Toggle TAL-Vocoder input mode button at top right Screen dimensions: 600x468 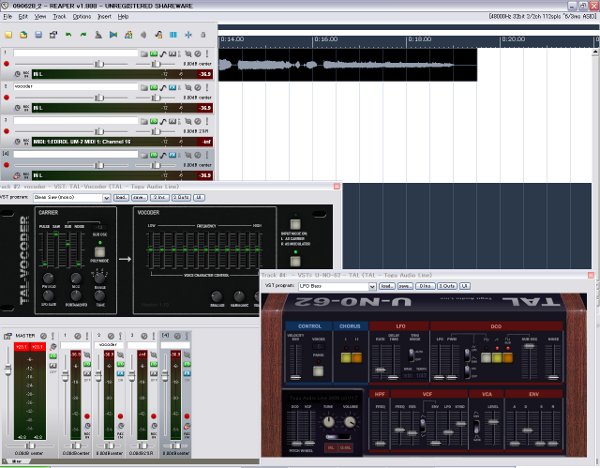click(x=295, y=224)
